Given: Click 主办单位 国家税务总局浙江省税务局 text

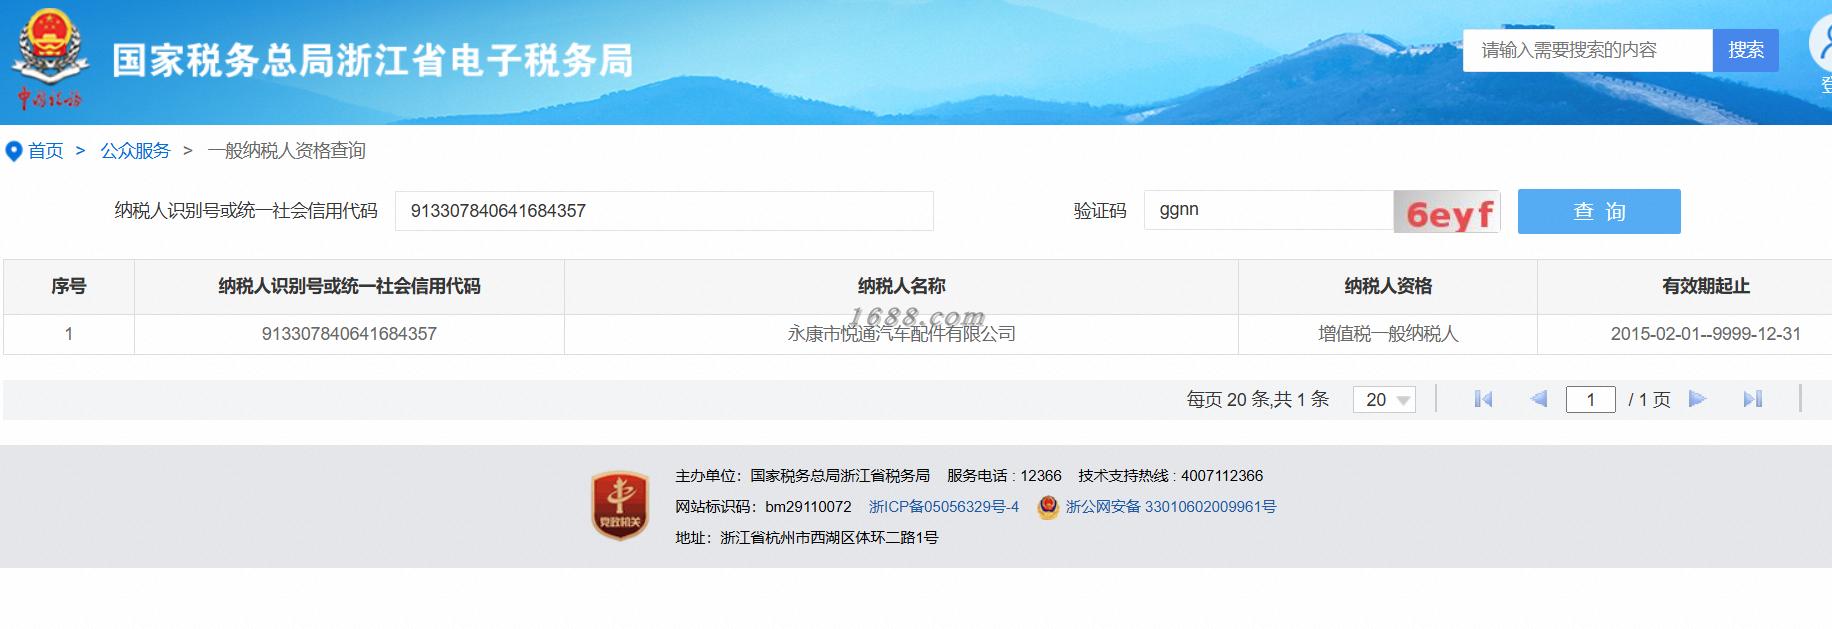Looking at the screenshot, I should (x=802, y=476).
